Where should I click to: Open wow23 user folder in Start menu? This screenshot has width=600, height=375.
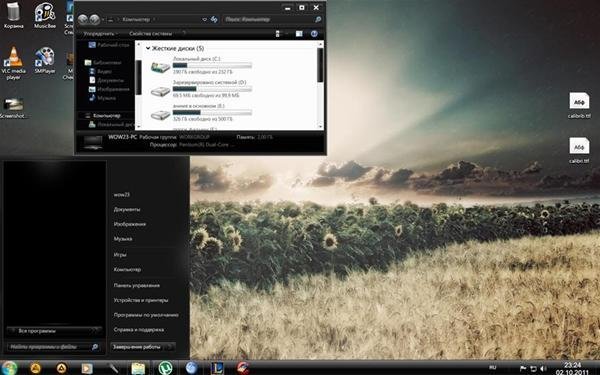pos(122,195)
